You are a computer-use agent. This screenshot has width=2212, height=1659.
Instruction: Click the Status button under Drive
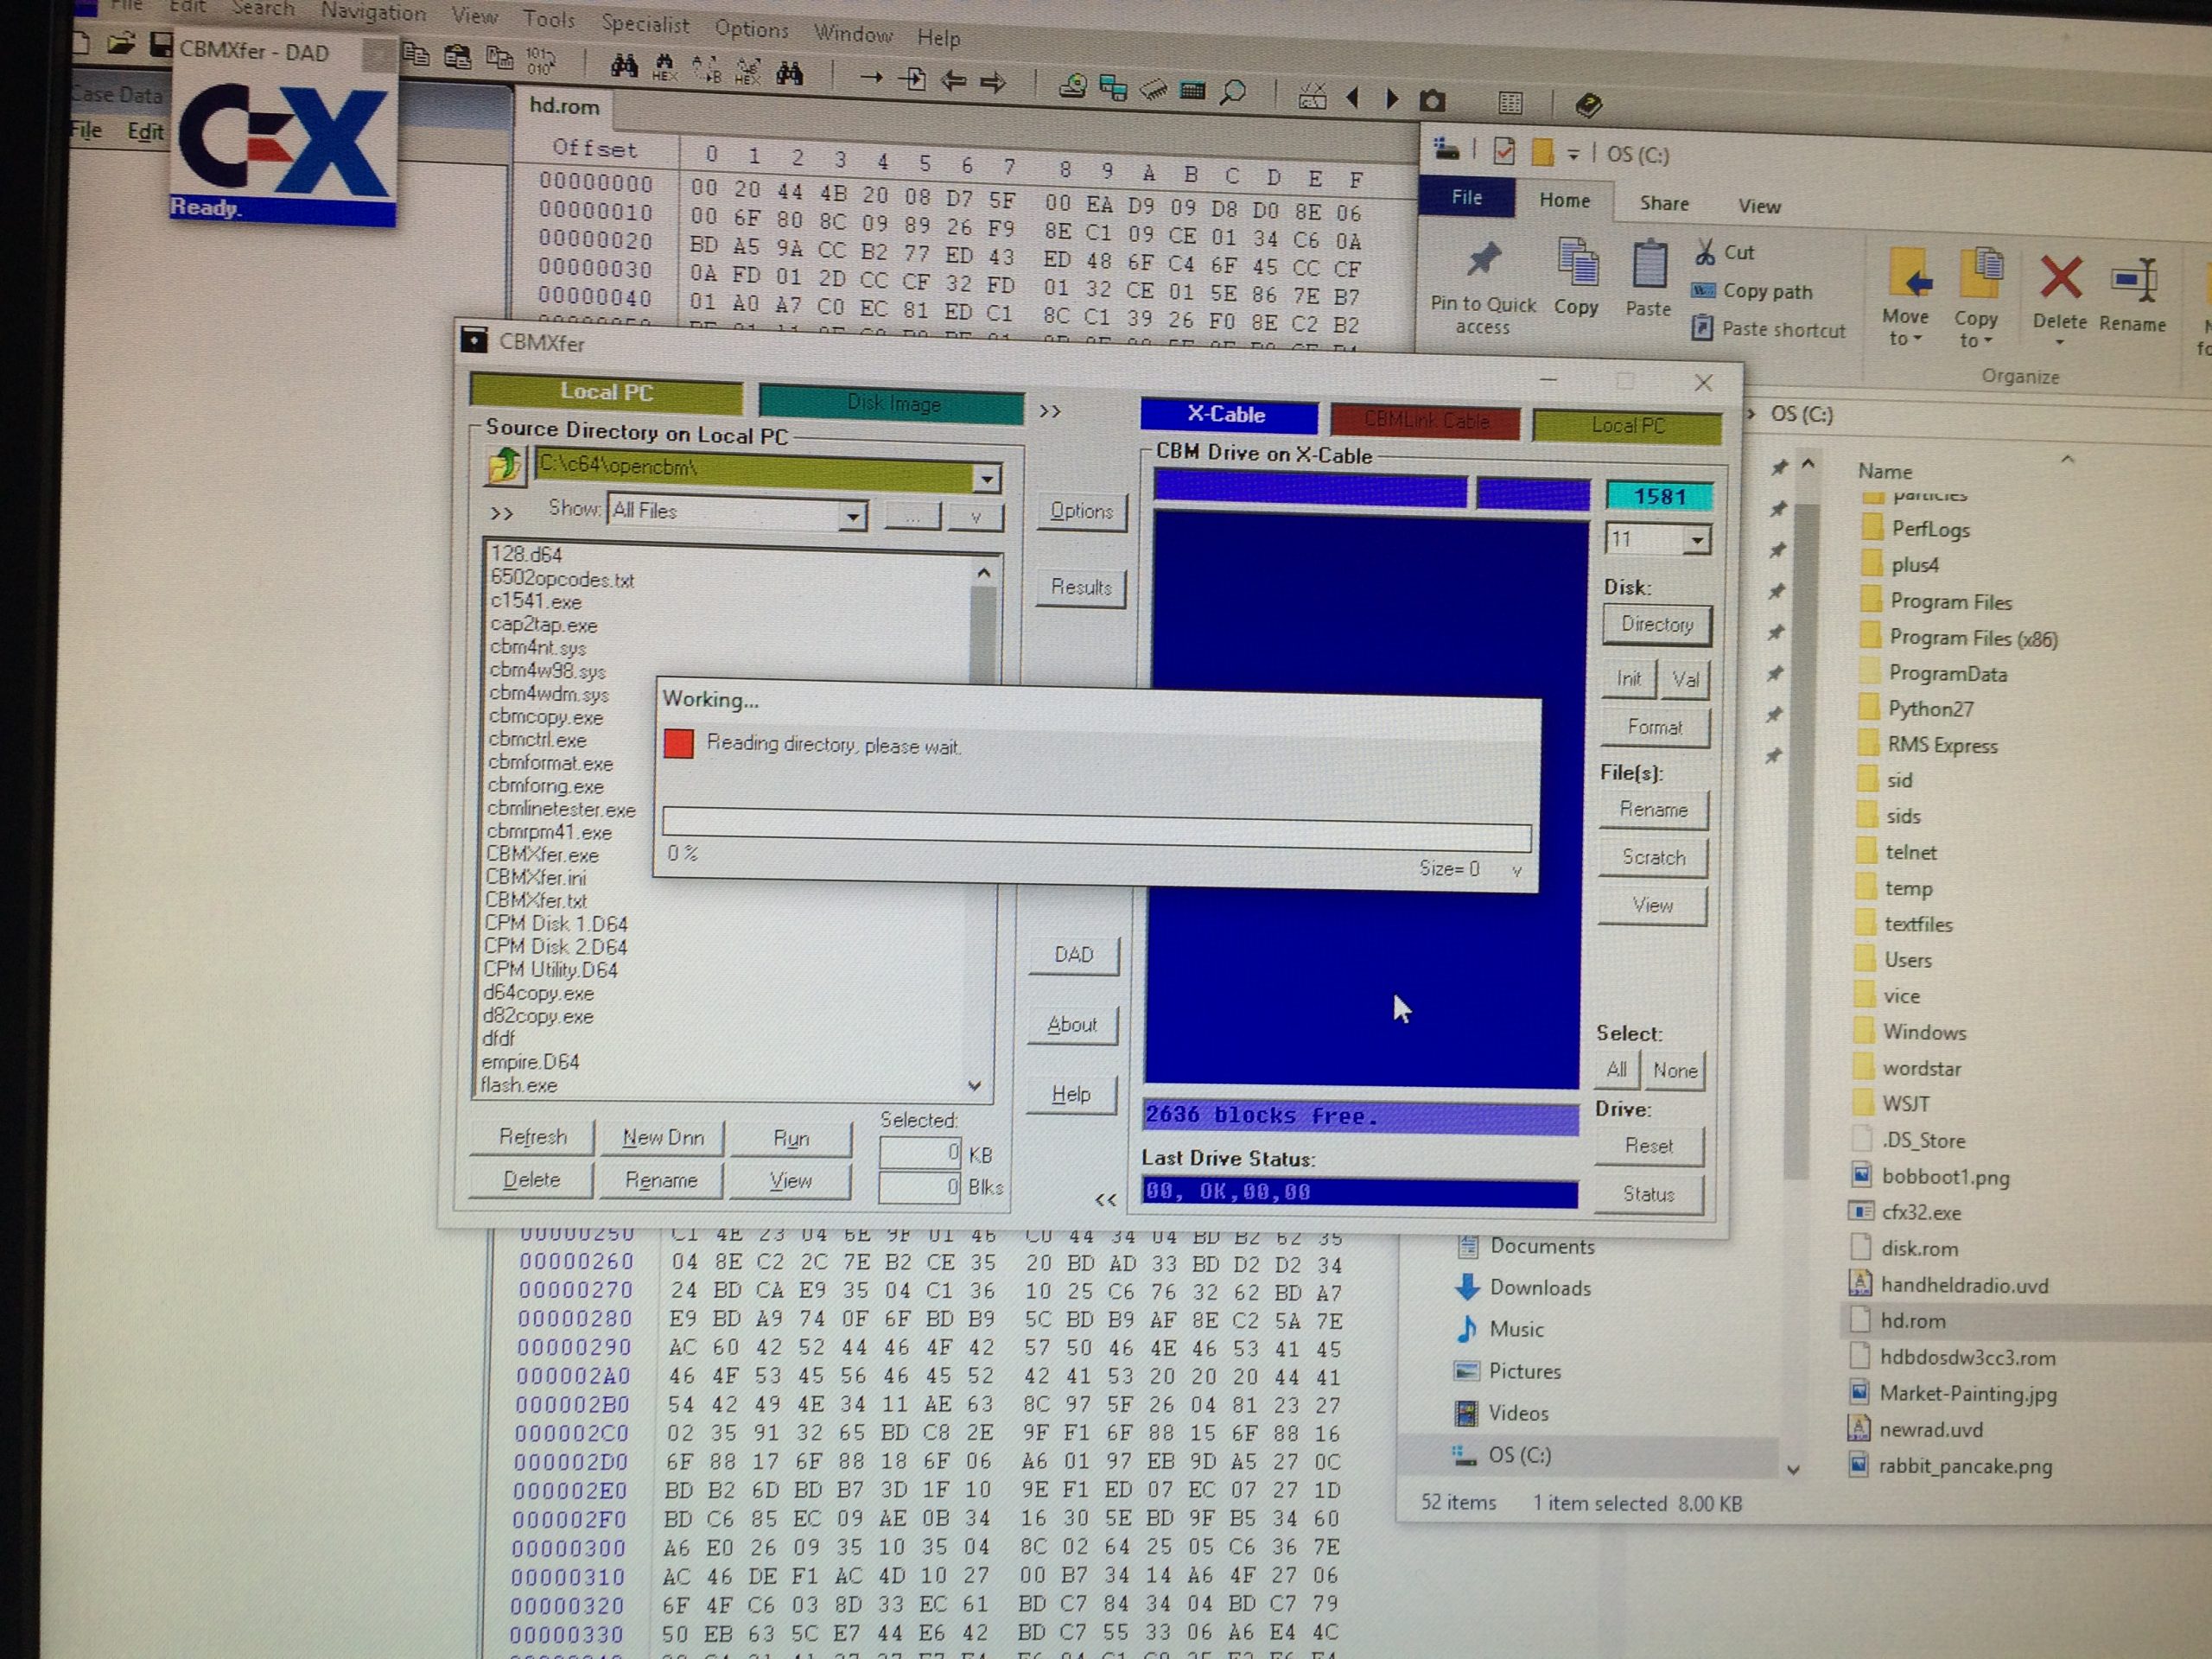pyautogui.click(x=1648, y=1194)
